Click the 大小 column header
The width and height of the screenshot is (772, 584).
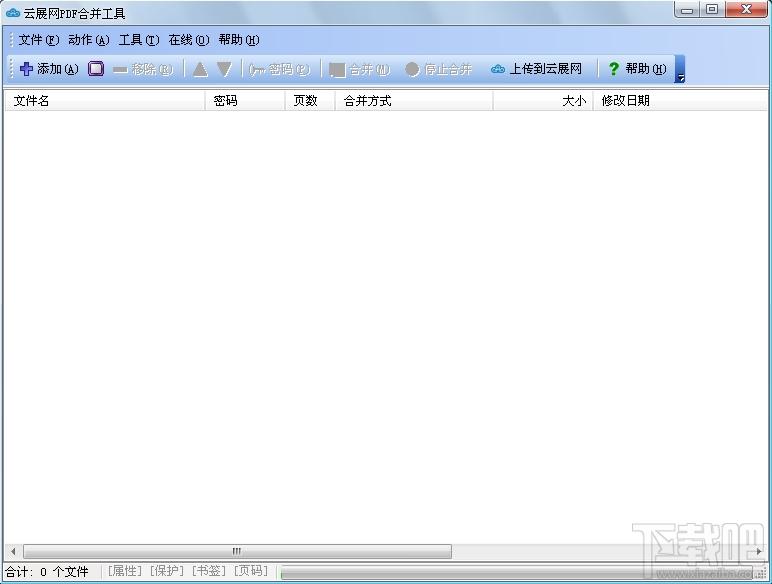click(543, 101)
